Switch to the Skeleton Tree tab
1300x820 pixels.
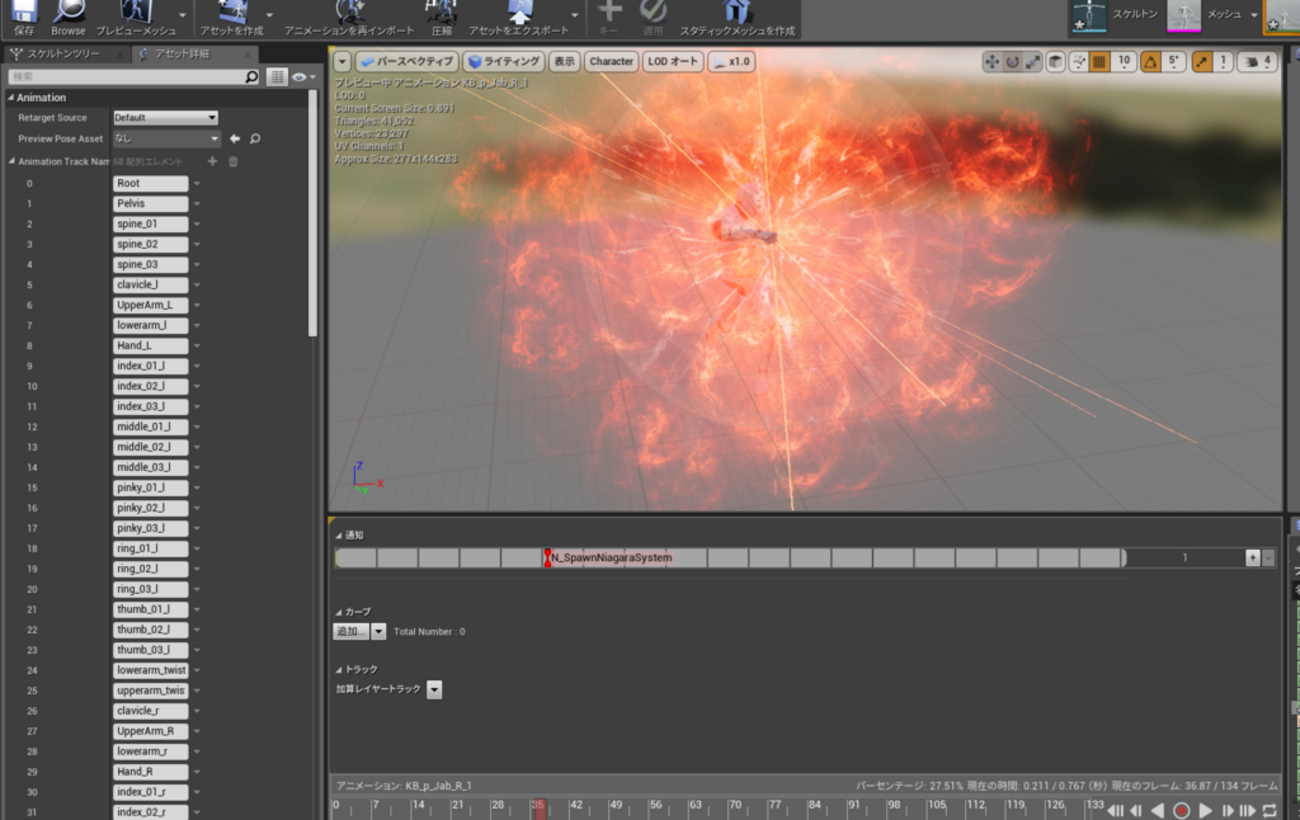62,54
